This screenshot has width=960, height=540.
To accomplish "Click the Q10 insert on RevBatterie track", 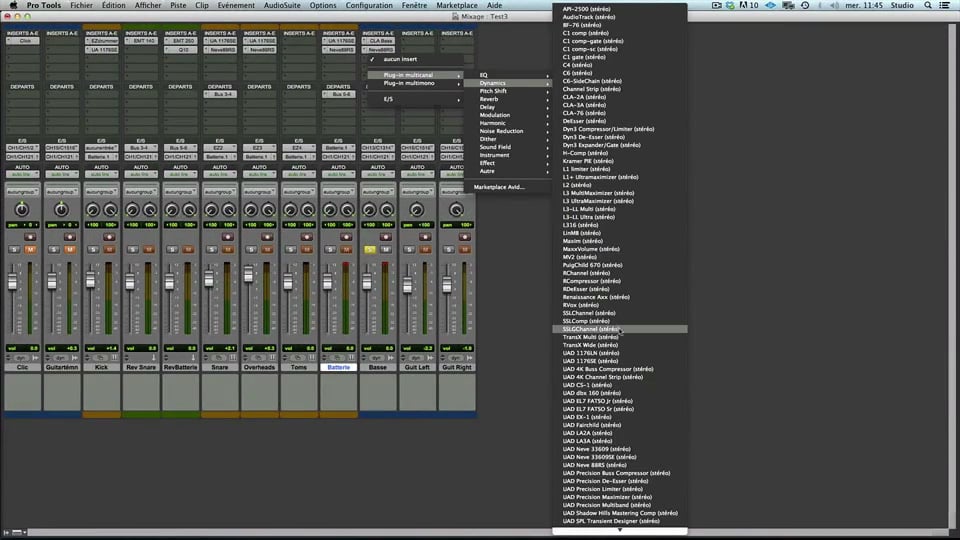I will point(180,50).
